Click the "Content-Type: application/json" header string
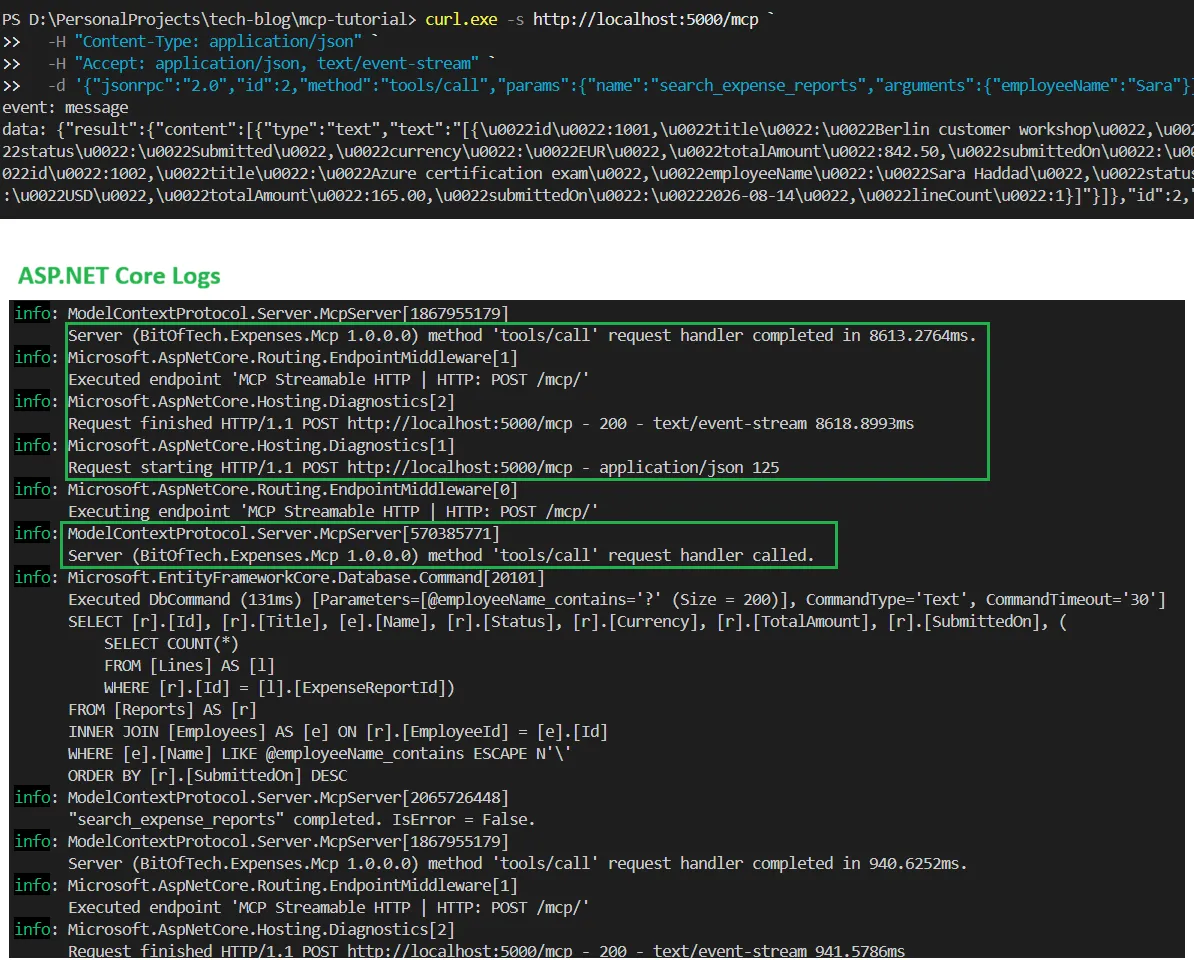 coord(219,41)
